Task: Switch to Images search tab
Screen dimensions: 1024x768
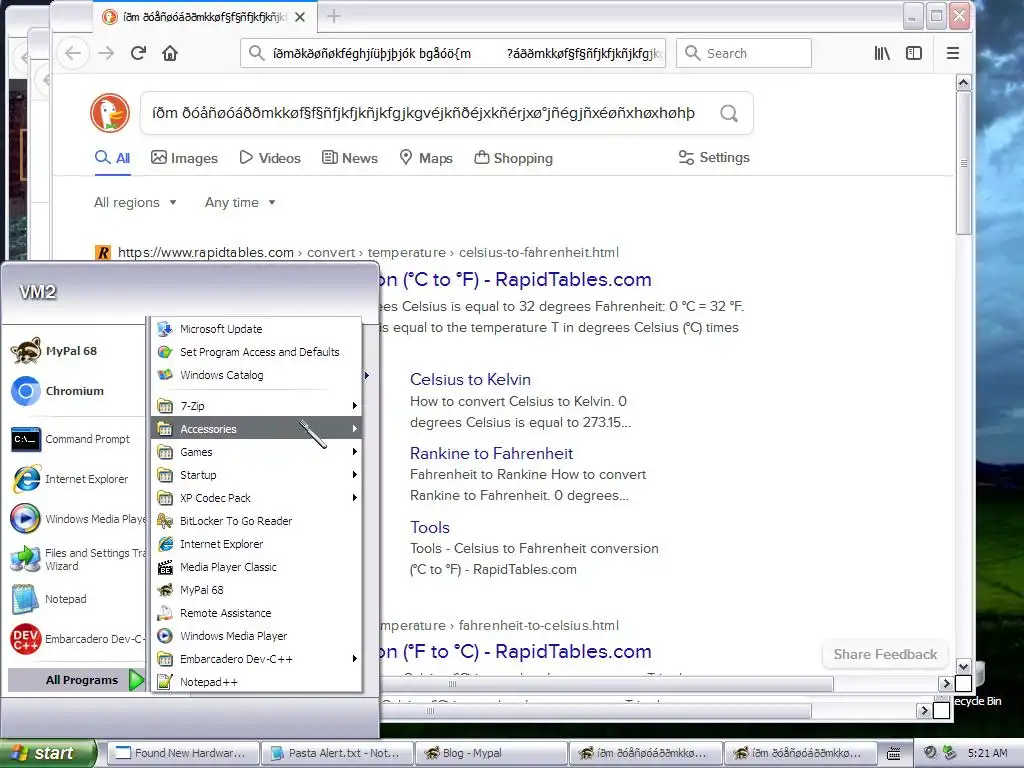Action: click(x=184, y=158)
